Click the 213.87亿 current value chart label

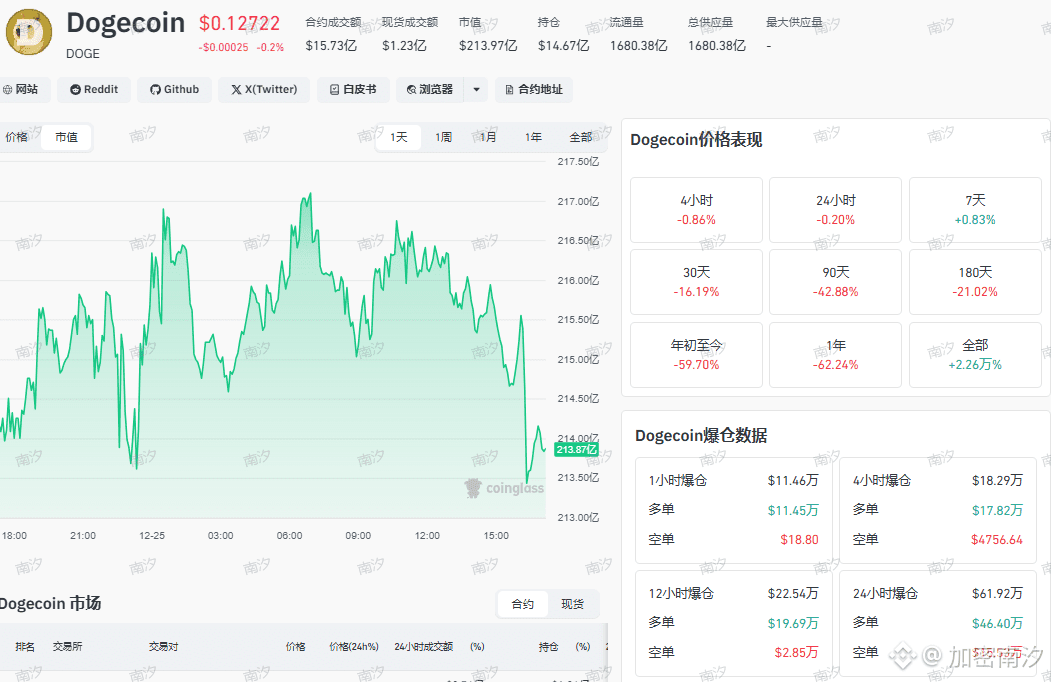[x=576, y=449]
